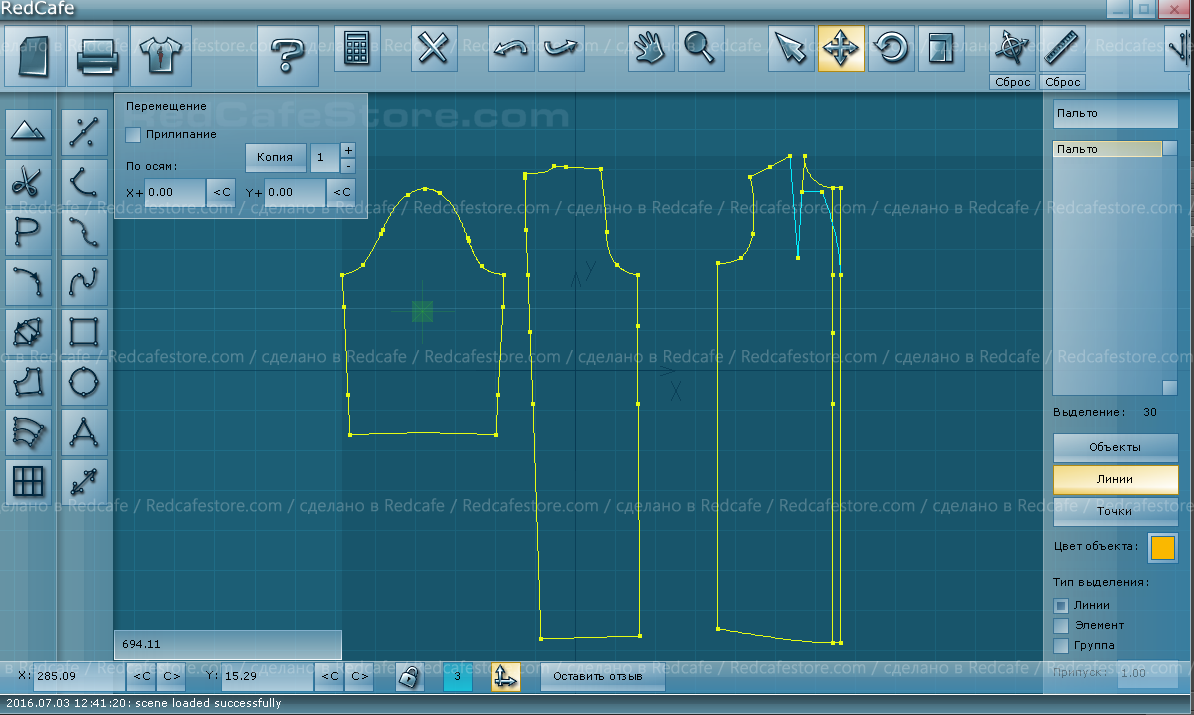The image size is (1194, 715).
Task: Check the Элемент selection type checkbox
Action: (1061, 626)
